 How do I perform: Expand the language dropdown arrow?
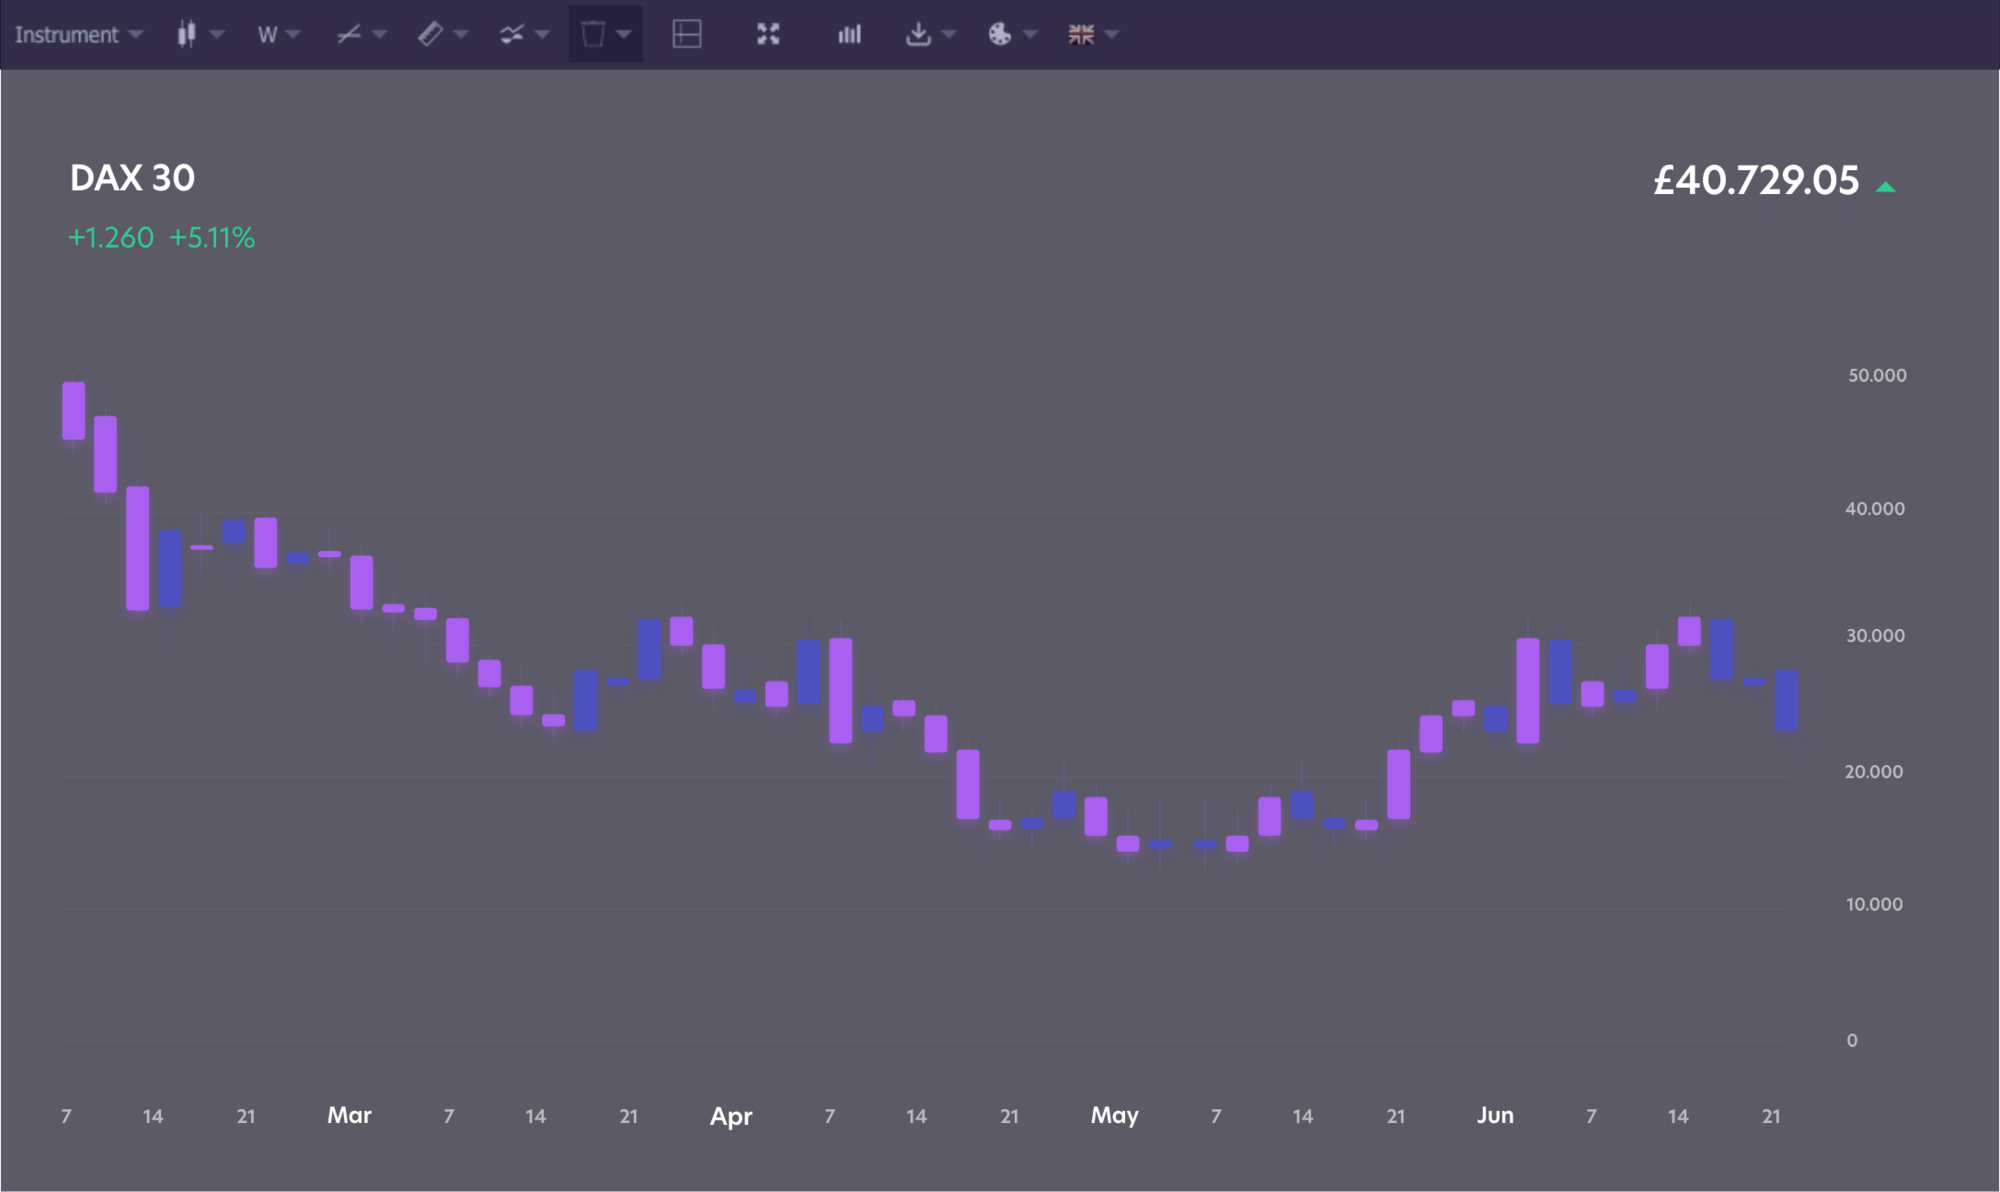click(1111, 34)
